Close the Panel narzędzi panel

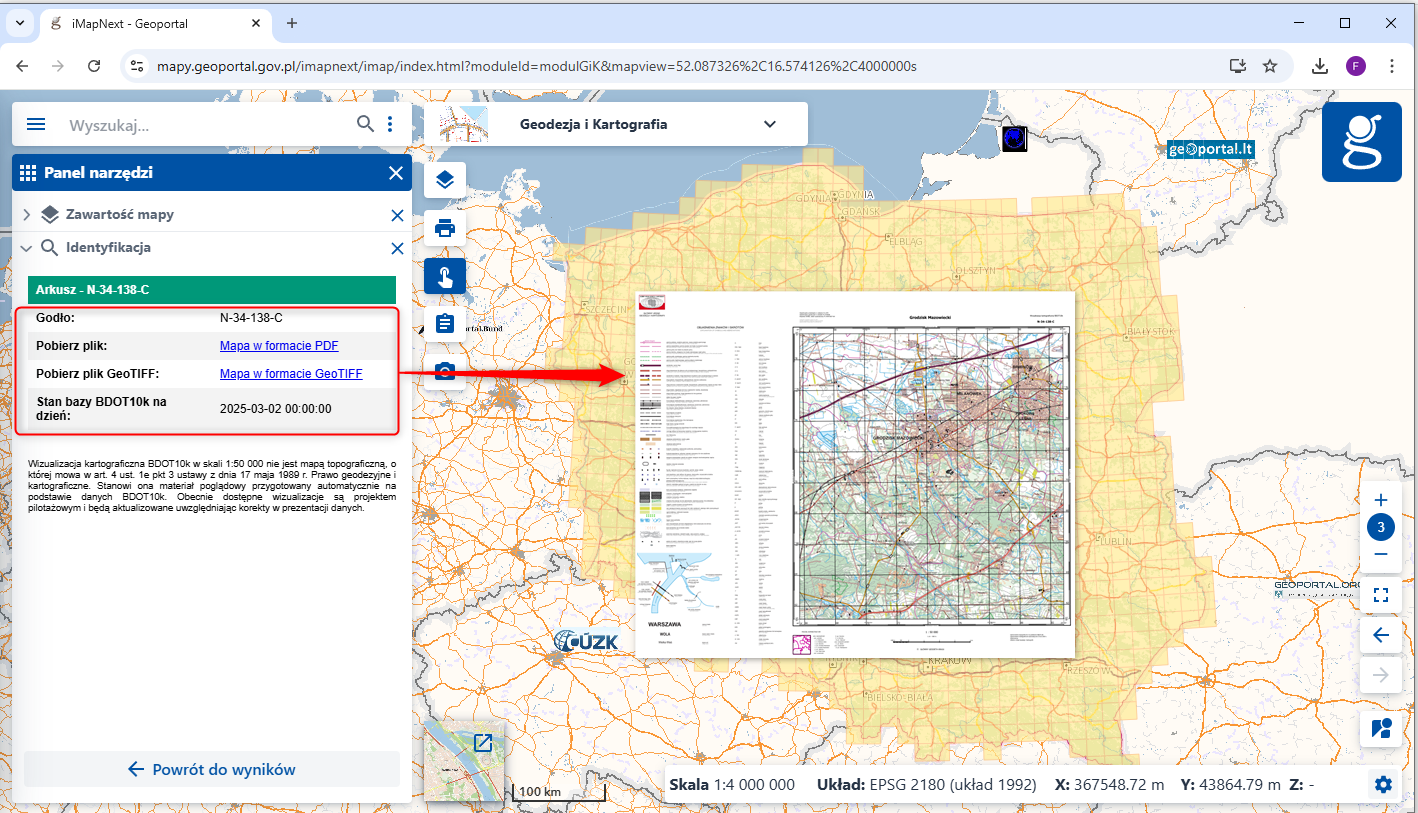(395, 173)
